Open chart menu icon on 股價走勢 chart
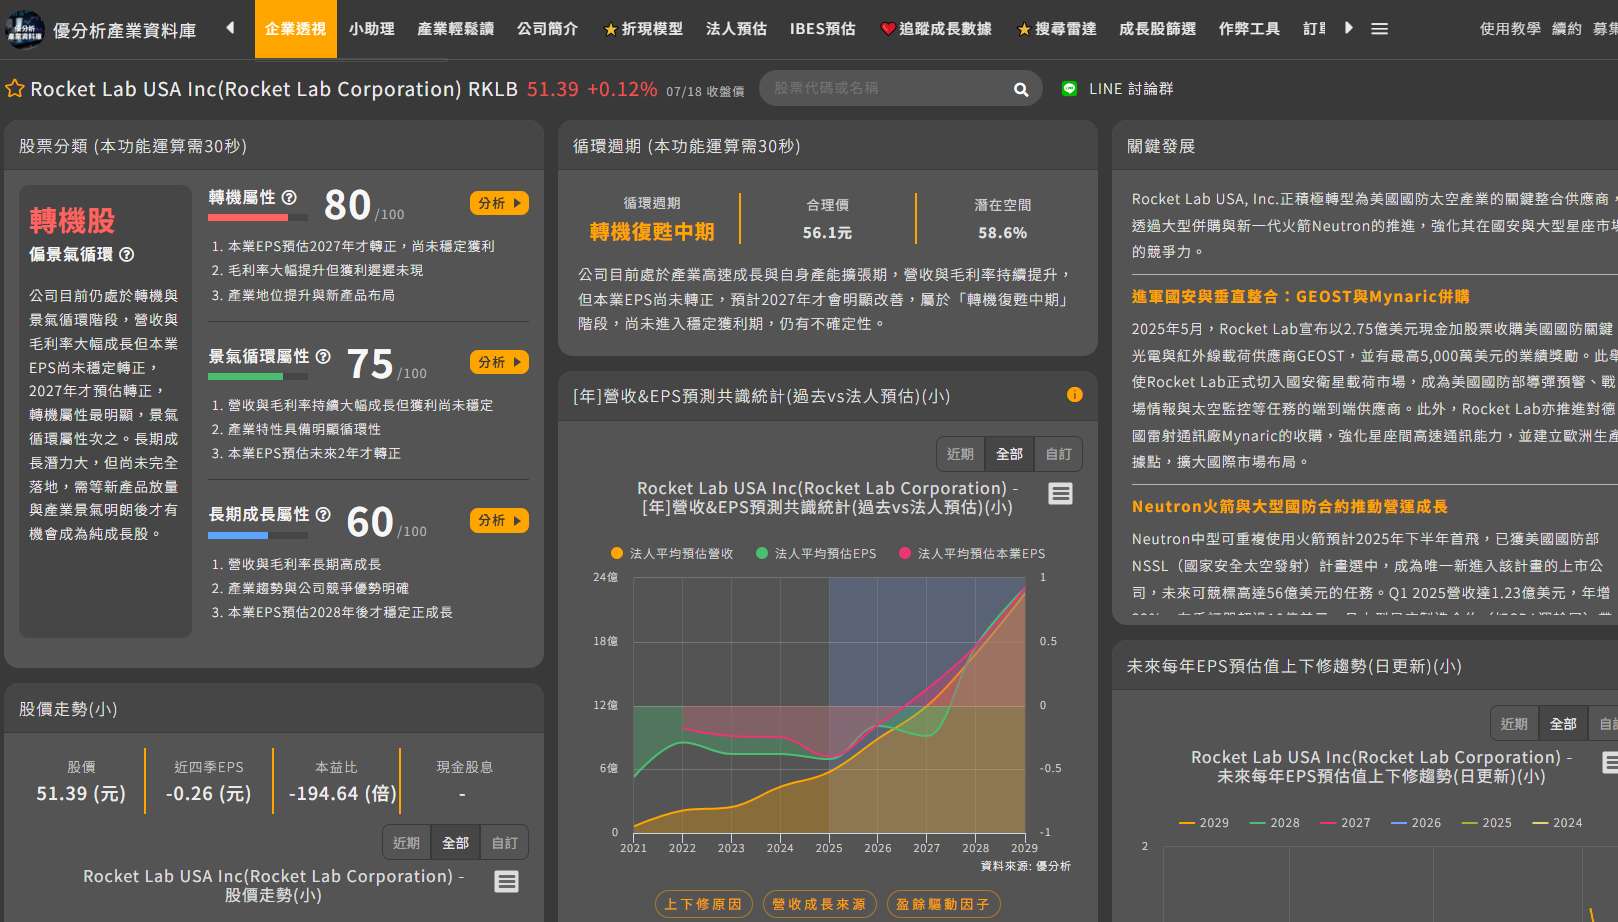 pyautogui.click(x=507, y=881)
